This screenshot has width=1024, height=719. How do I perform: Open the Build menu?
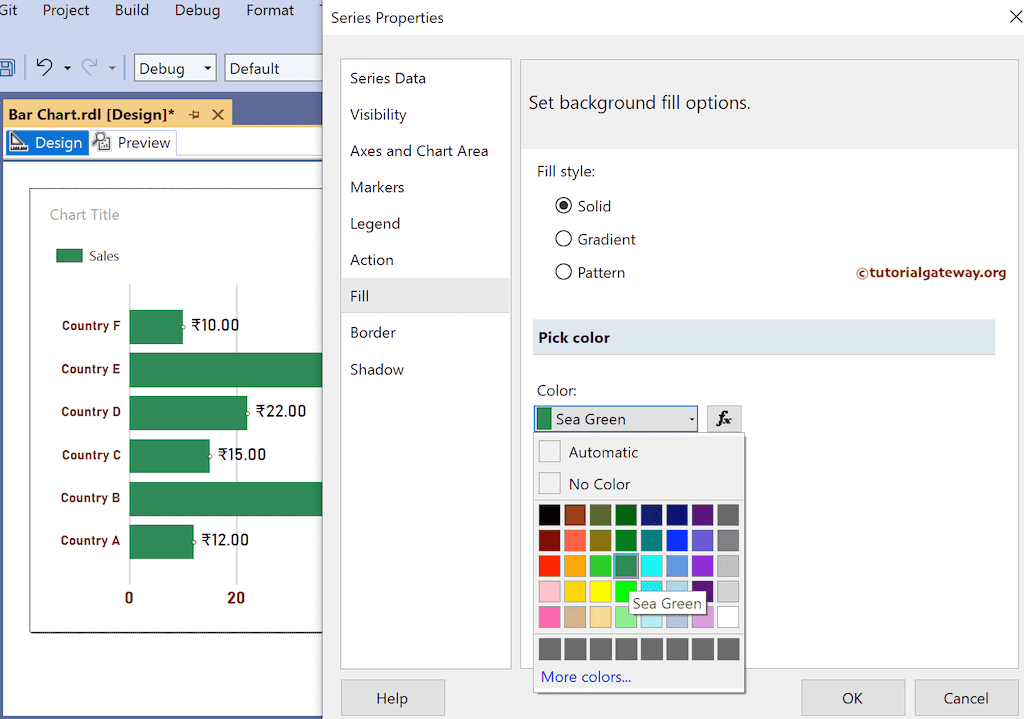click(x=130, y=11)
